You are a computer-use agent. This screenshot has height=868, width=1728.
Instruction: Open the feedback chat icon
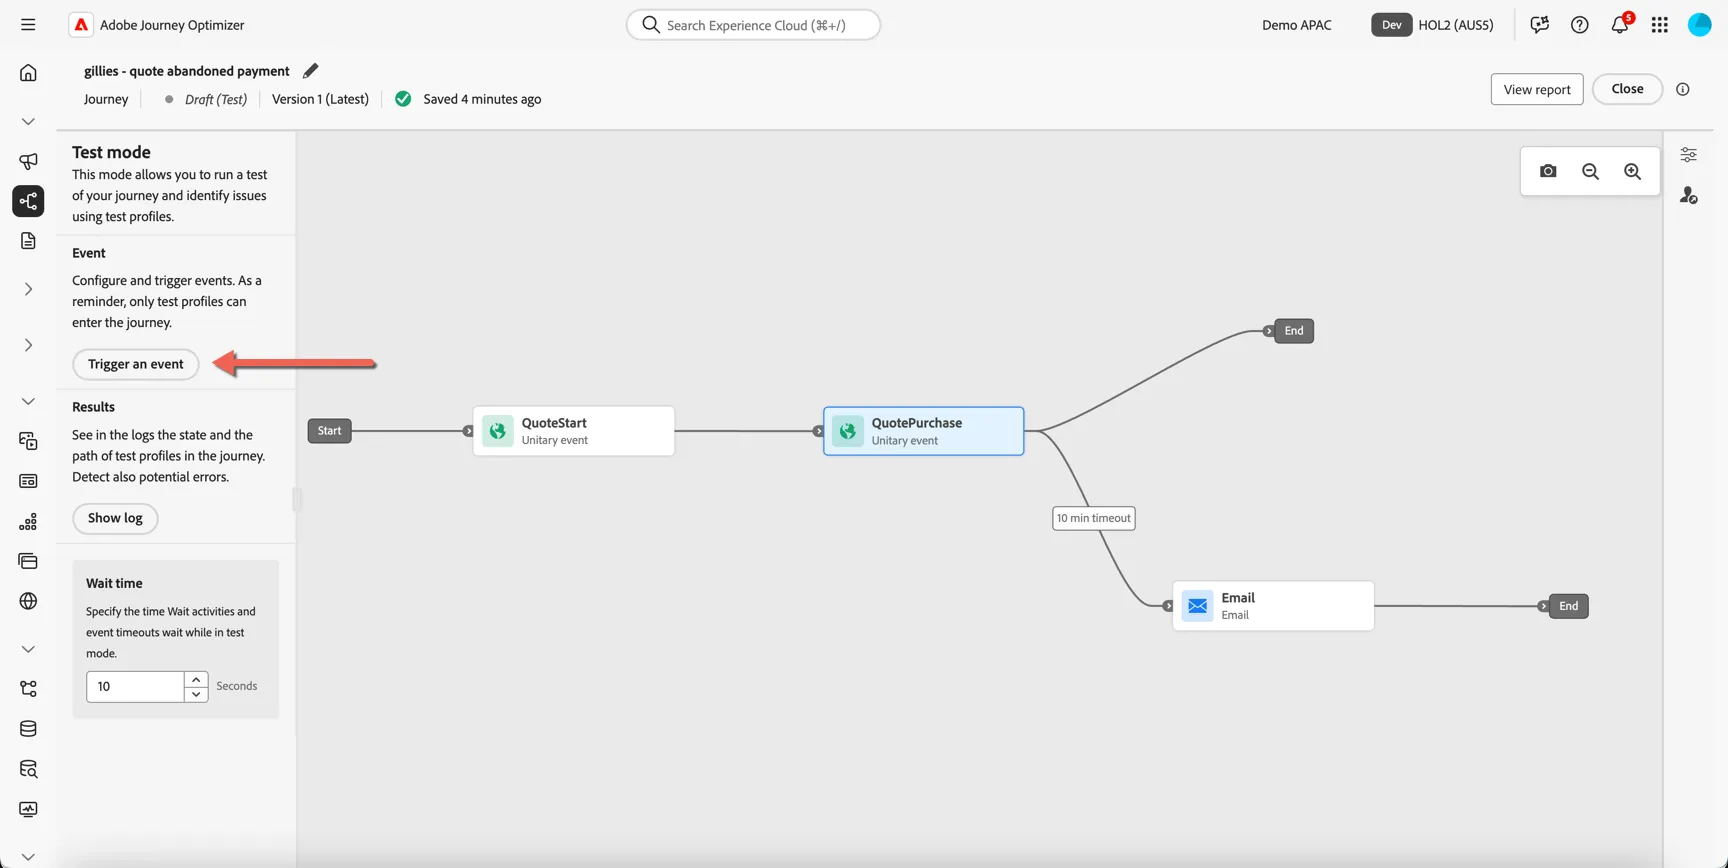[1539, 25]
